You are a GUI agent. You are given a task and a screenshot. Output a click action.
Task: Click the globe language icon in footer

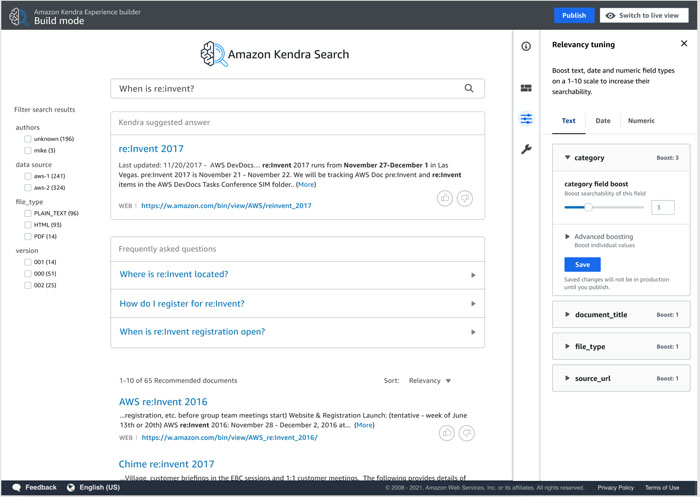(71, 487)
